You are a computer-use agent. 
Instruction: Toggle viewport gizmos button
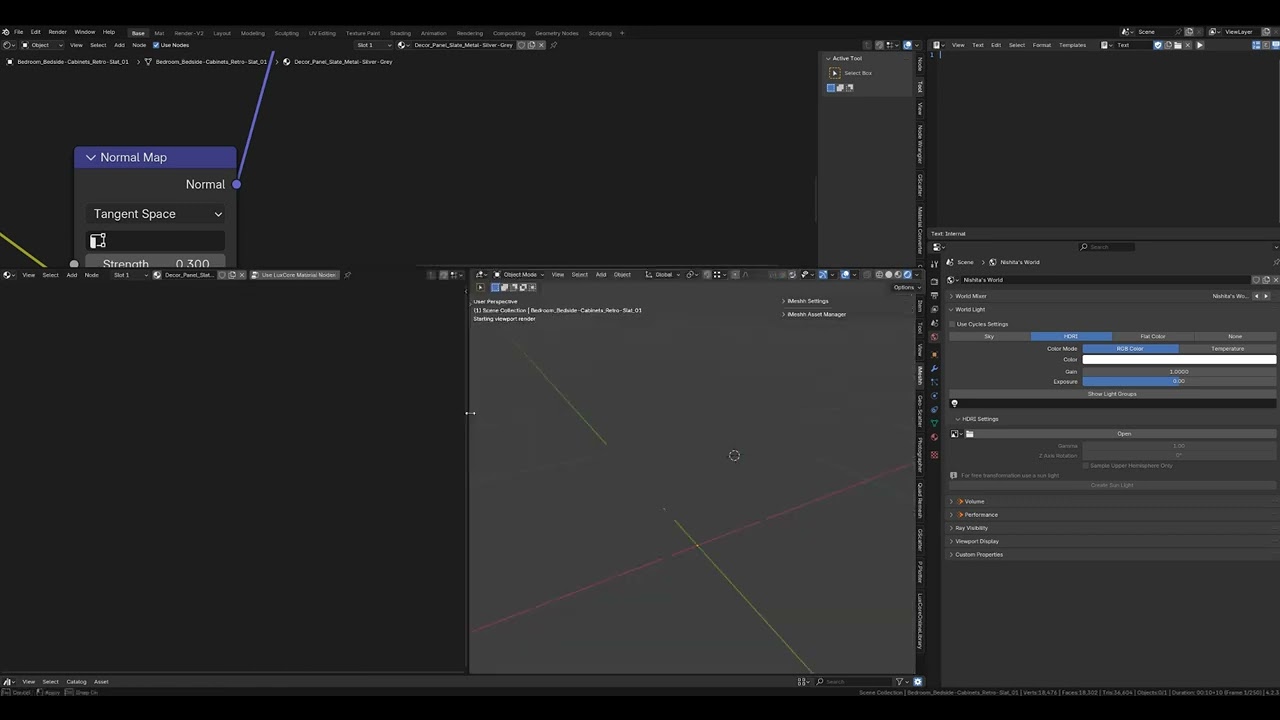tap(823, 275)
